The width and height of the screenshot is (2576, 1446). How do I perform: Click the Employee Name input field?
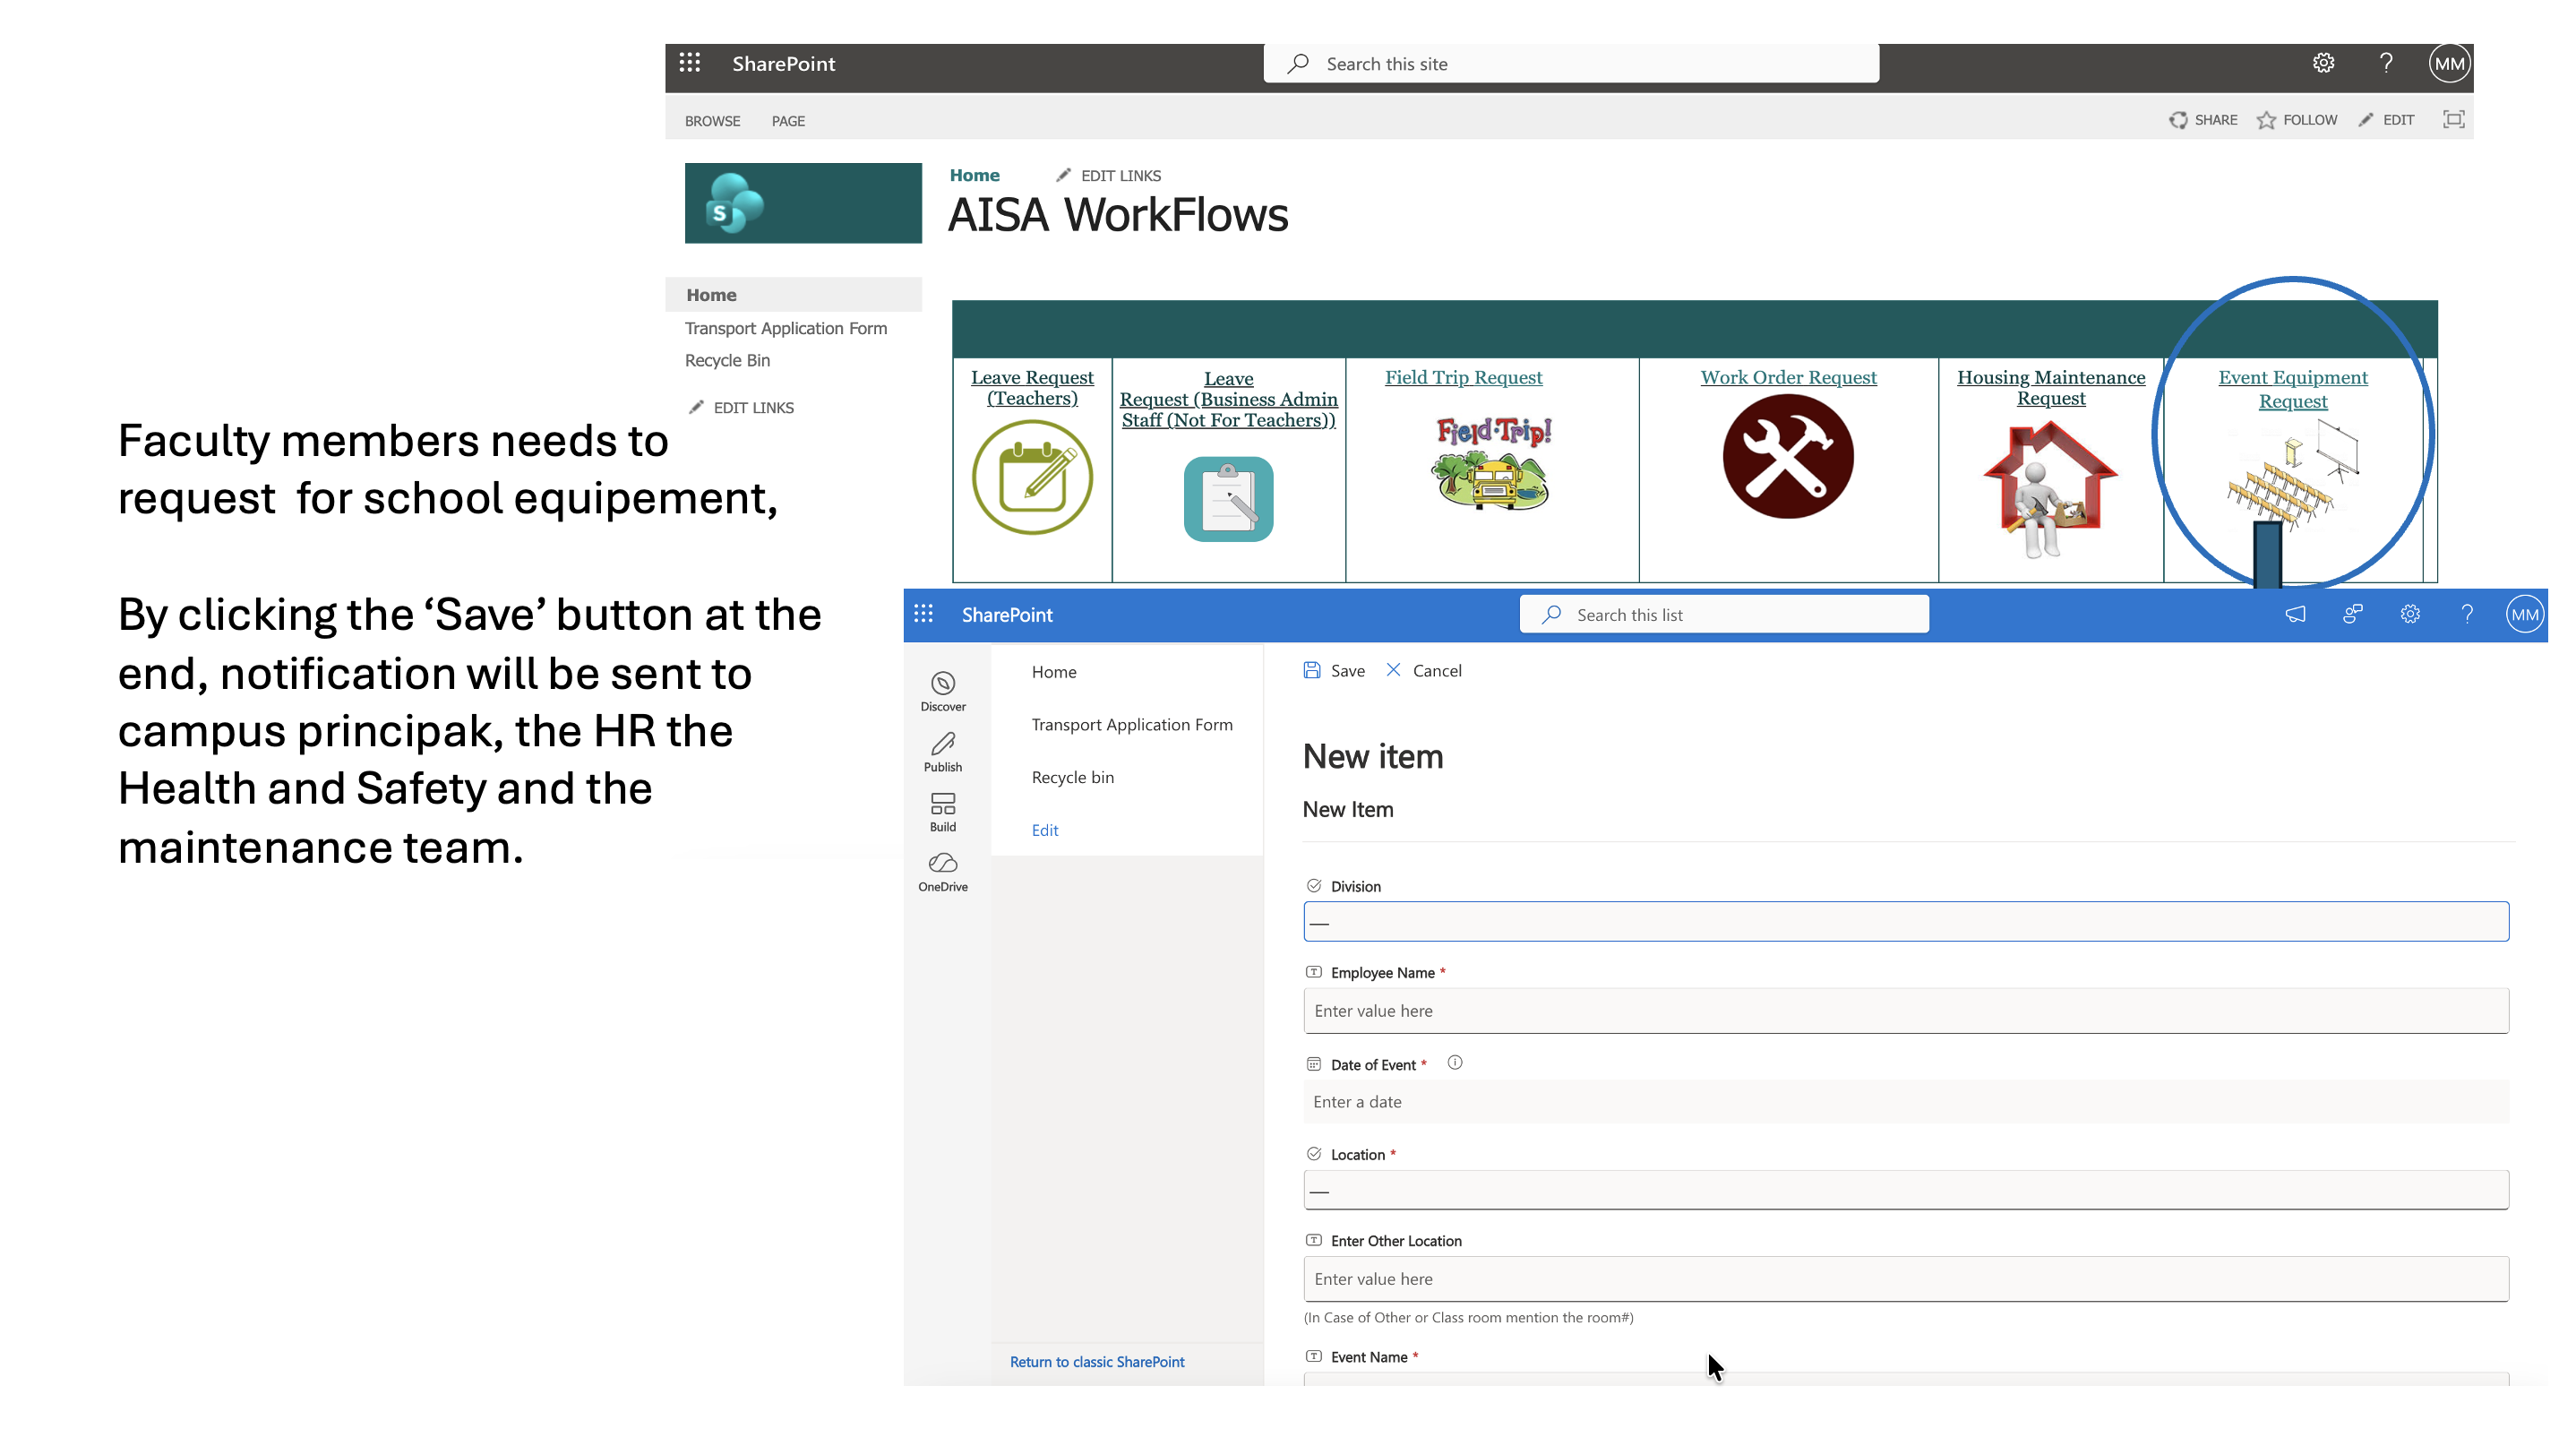tap(1906, 1011)
